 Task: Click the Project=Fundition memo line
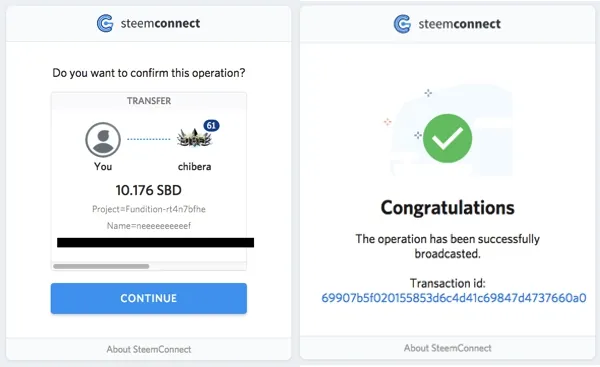point(149,209)
